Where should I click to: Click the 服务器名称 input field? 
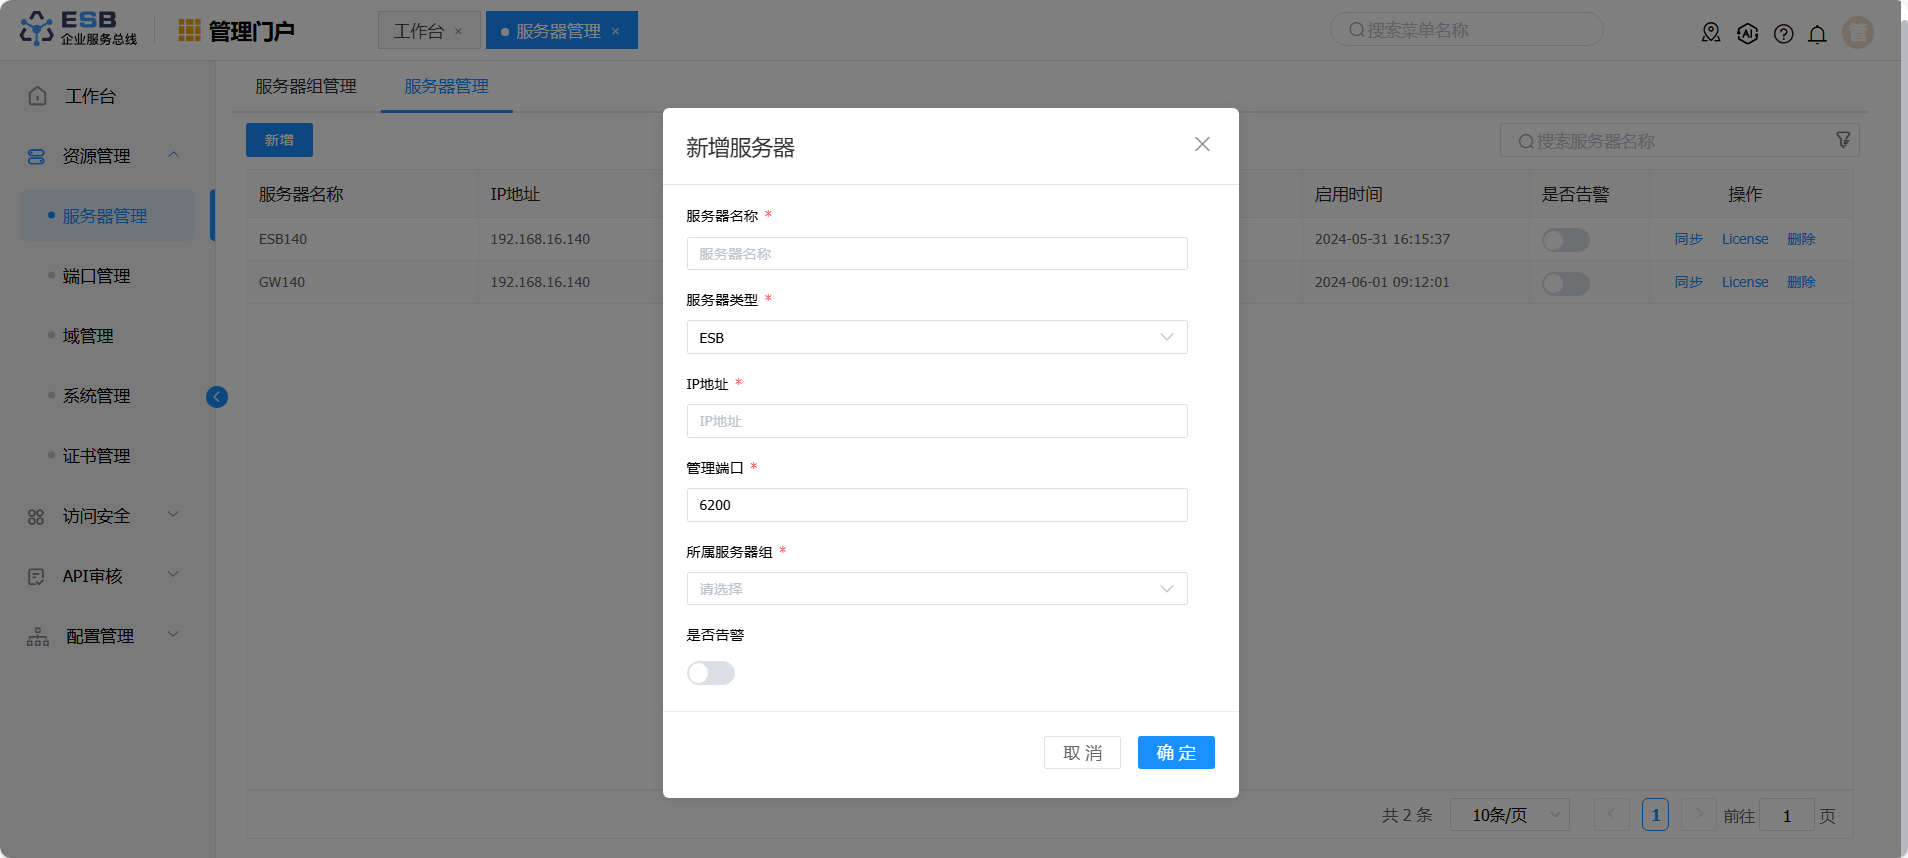[936, 254]
